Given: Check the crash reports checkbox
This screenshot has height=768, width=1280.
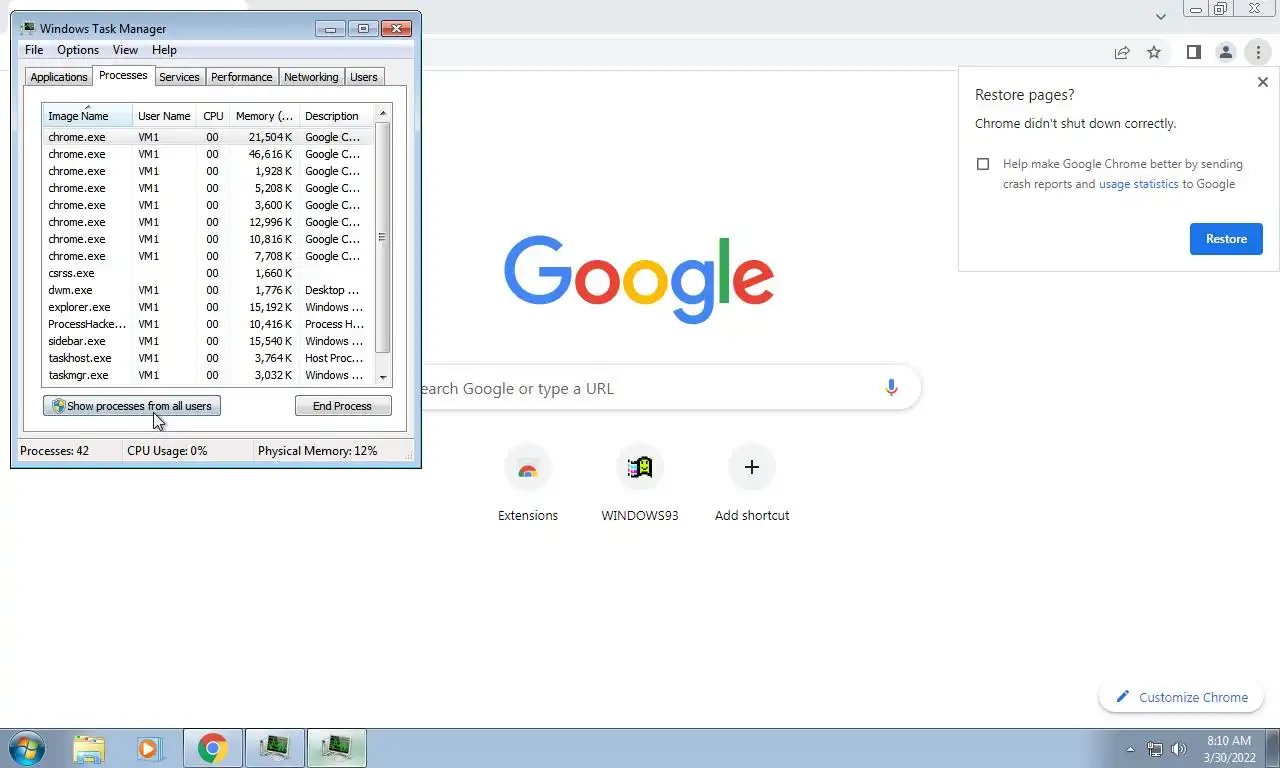Looking at the screenshot, I should [x=983, y=164].
